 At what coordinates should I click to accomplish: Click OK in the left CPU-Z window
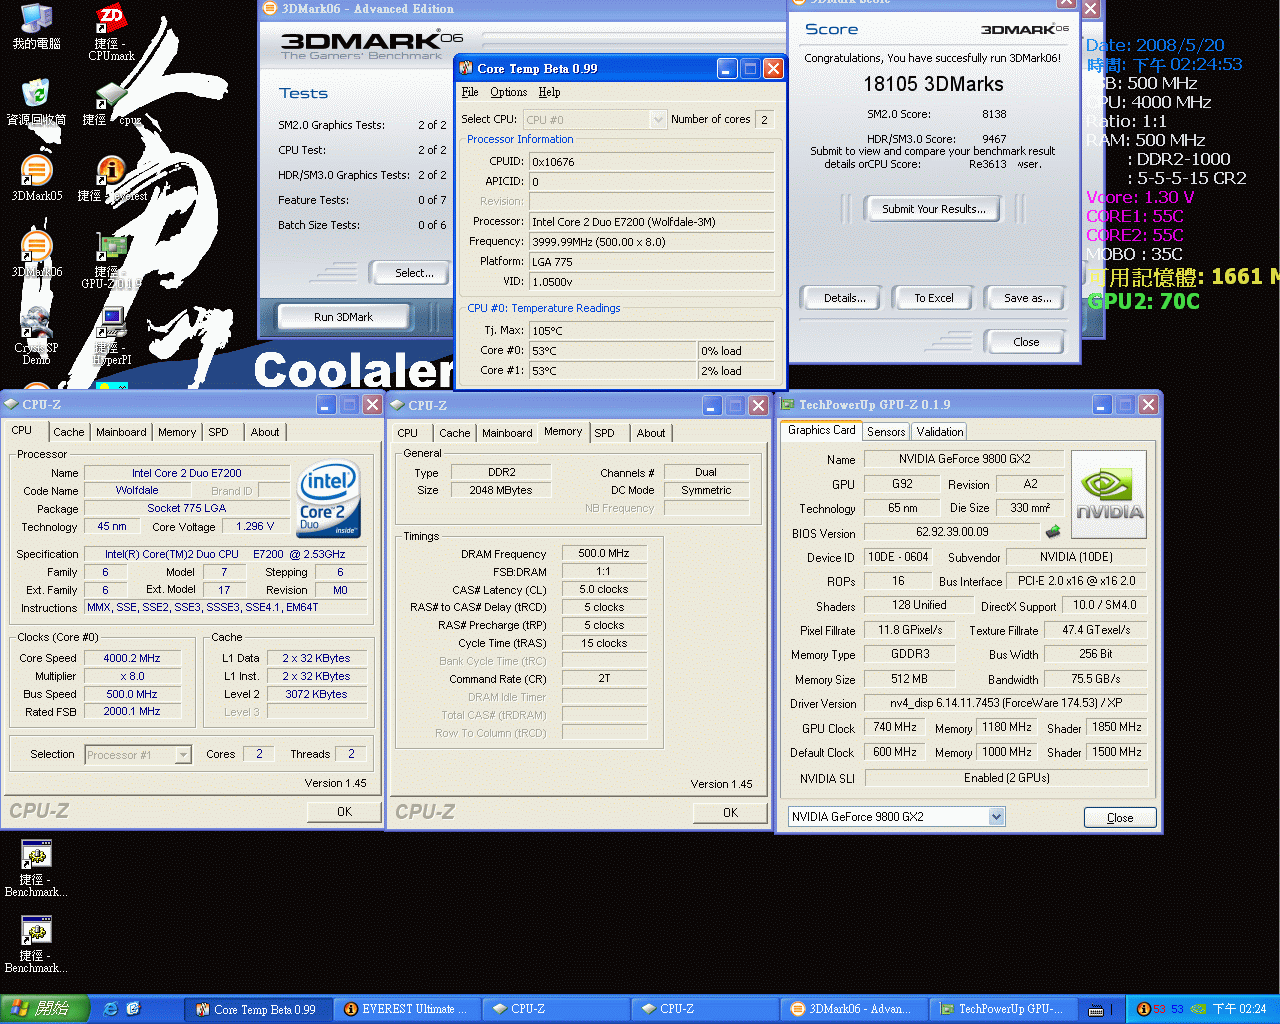344,812
